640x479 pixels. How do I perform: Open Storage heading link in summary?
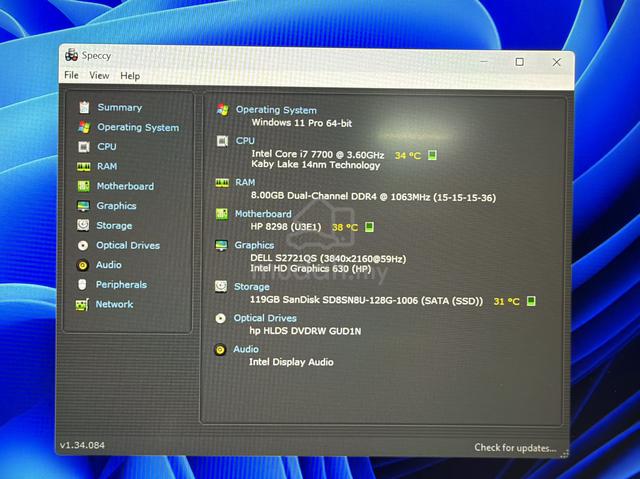[x=251, y=287]
